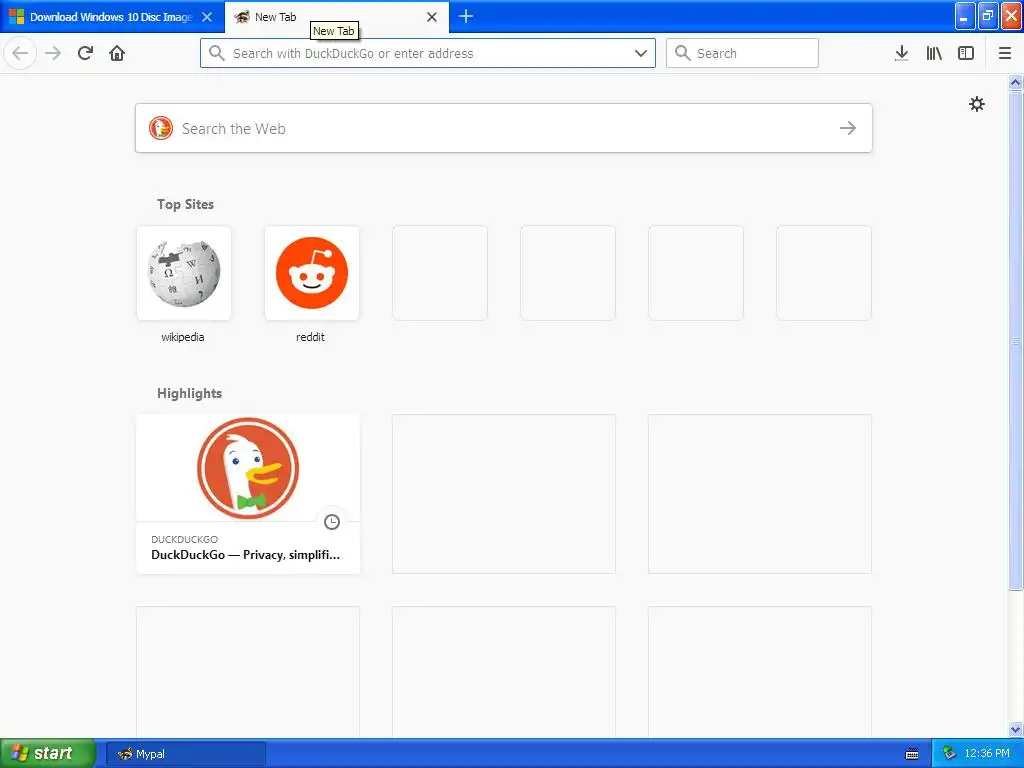Screen dimensions: 1024x768
Task: Open a new tab with plus button
Action: pyautogui.click(x=466, y=16)
